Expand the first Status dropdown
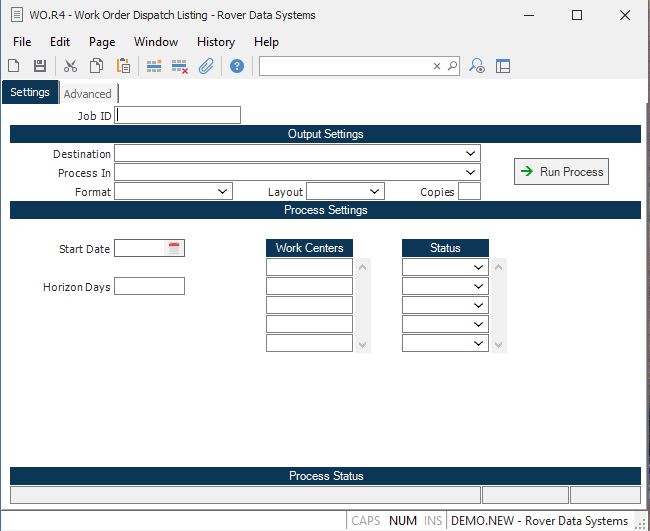Image resolution: width=650 pixels, height=531 pixels. [x=478, y=267]
